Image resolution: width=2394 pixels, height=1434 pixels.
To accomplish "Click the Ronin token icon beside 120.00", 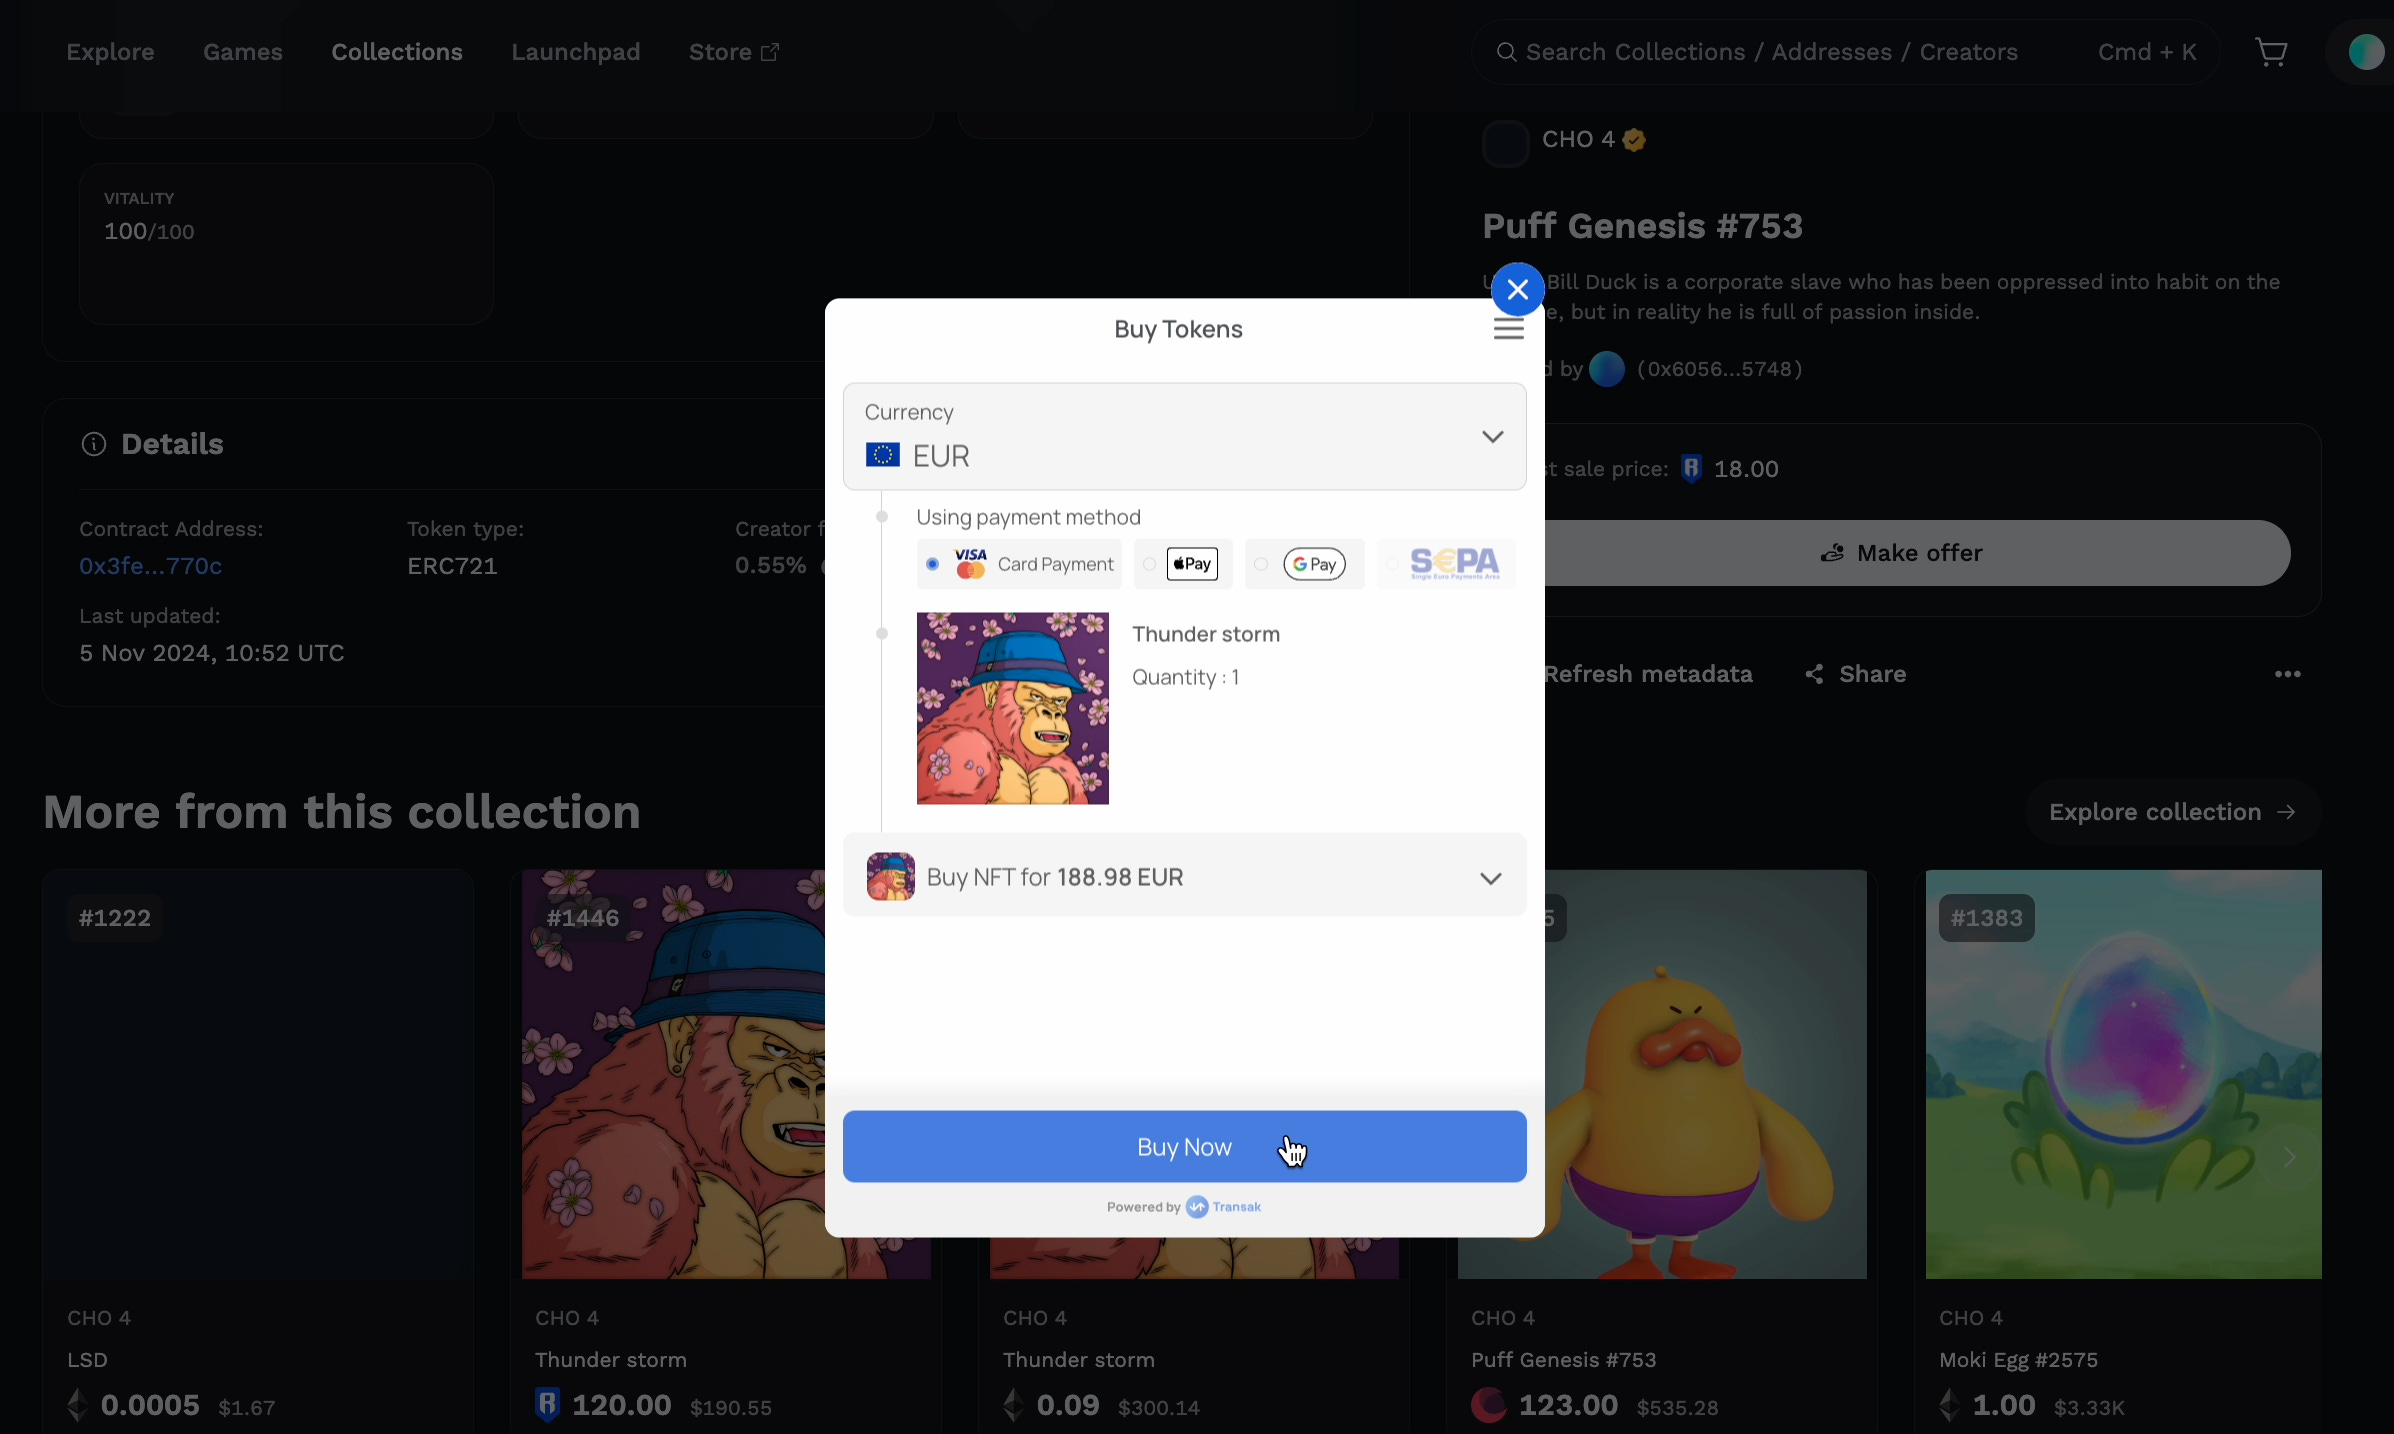I will pos(547,1405).
